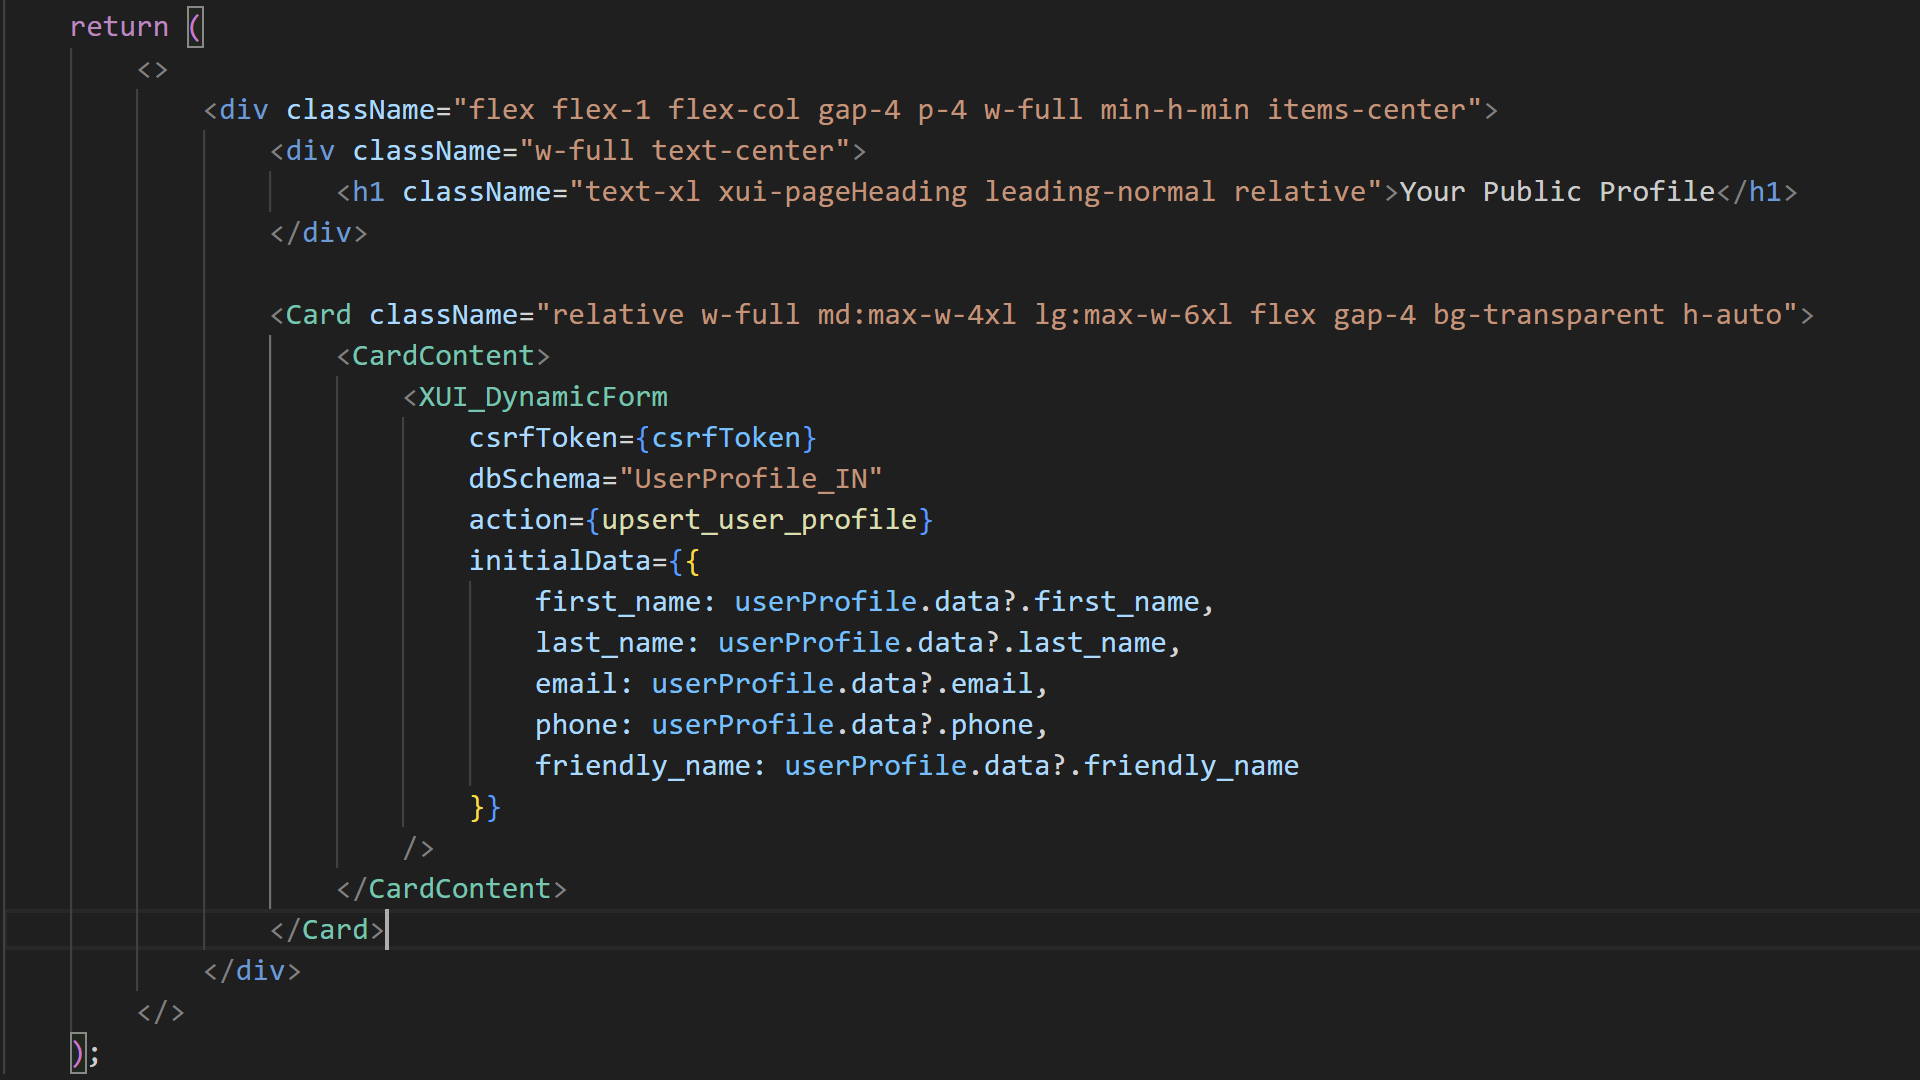Click the phone object key
Viewport: 1920px width, 1080px height.
[x=576, y=725]
